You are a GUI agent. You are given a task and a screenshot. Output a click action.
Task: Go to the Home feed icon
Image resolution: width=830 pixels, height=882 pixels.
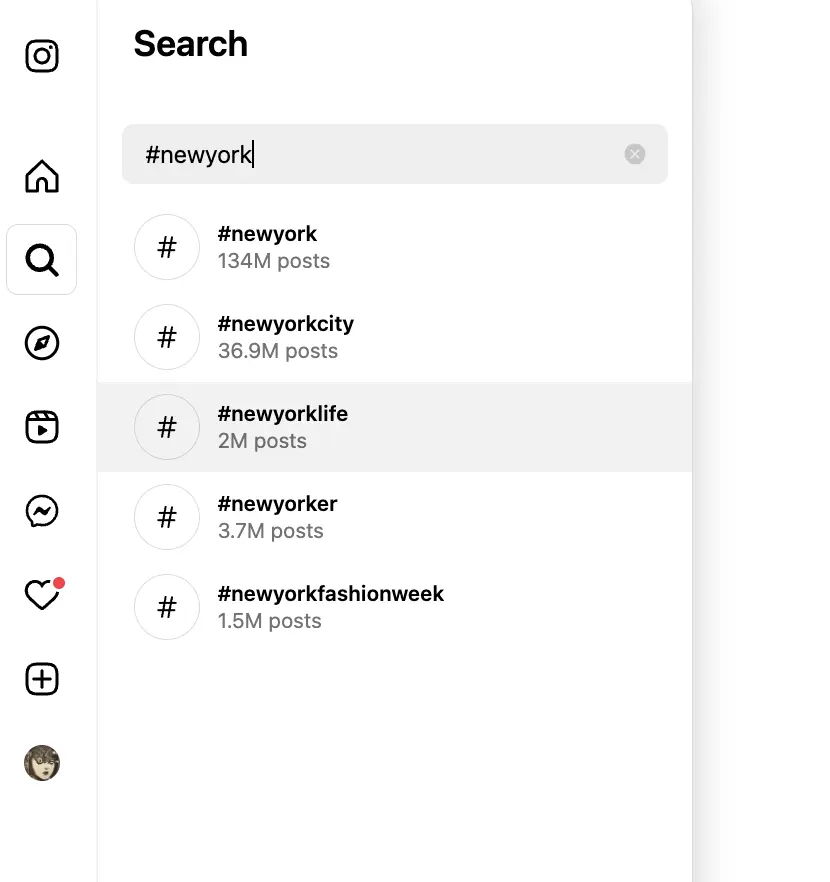click(x=42, y=176)
